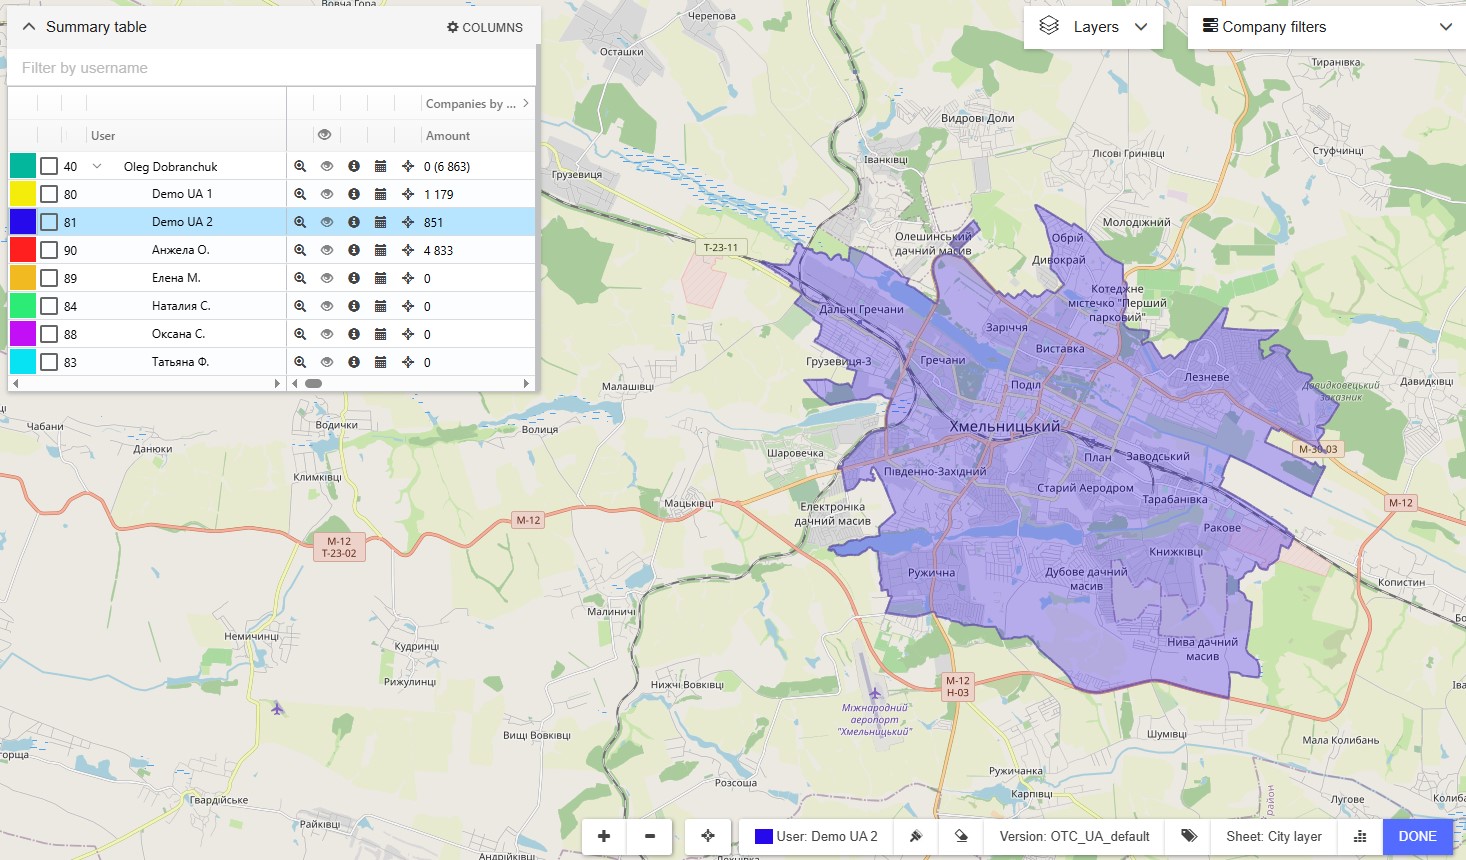1466x860 pixels.
Task: Click the tags icon in bottom toolbar
Action: click(x=1189, y=837)
